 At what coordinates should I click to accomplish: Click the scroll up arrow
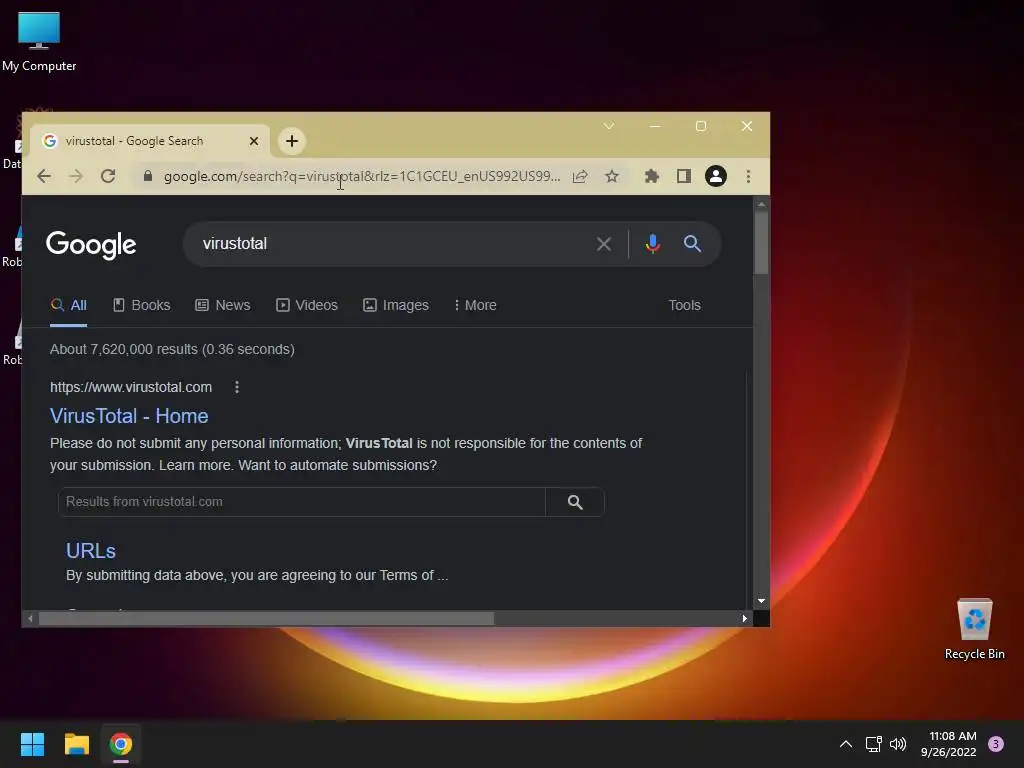tap(761, 204)
